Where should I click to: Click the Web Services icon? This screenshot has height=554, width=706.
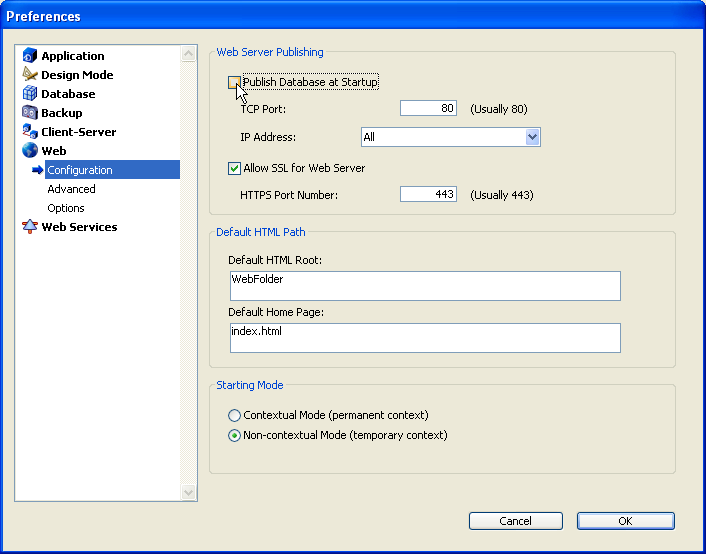tap(30, 227)
